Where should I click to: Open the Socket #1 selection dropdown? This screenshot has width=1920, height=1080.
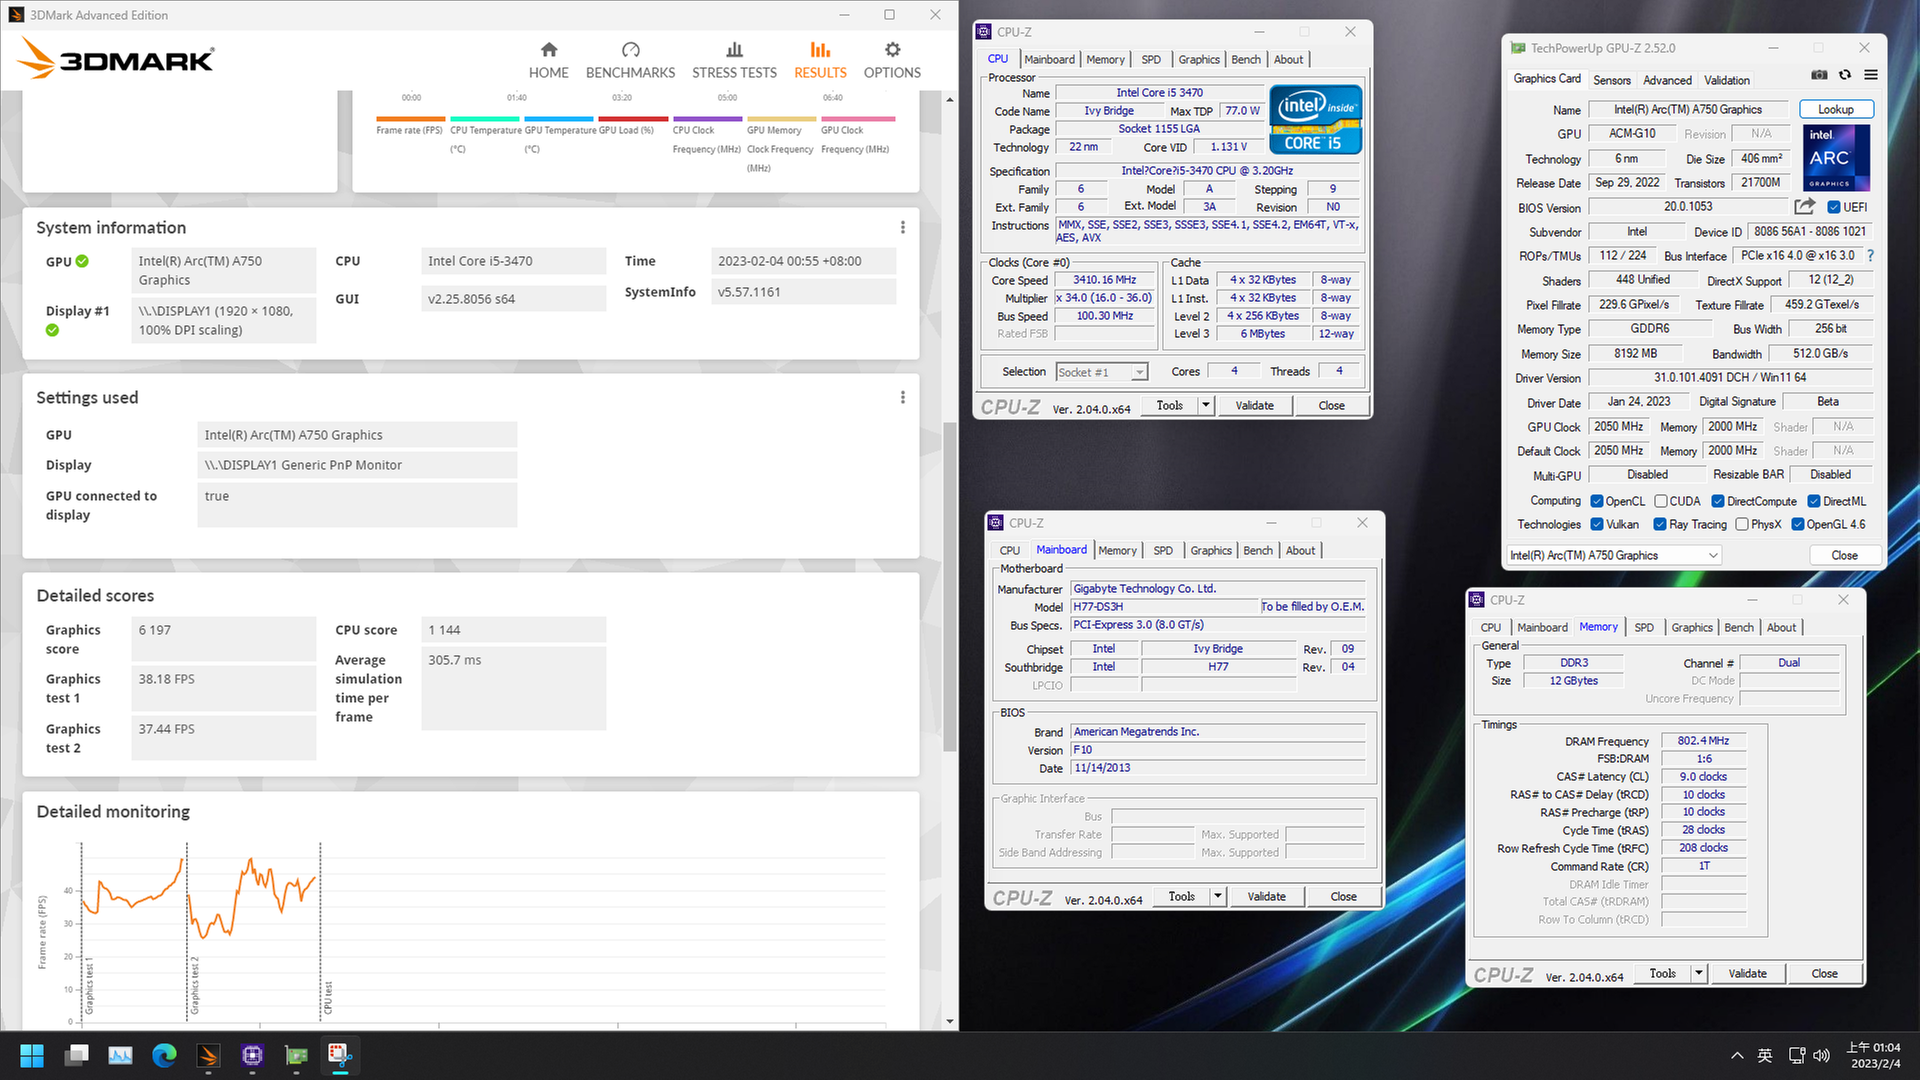(x=1102, y=372)
